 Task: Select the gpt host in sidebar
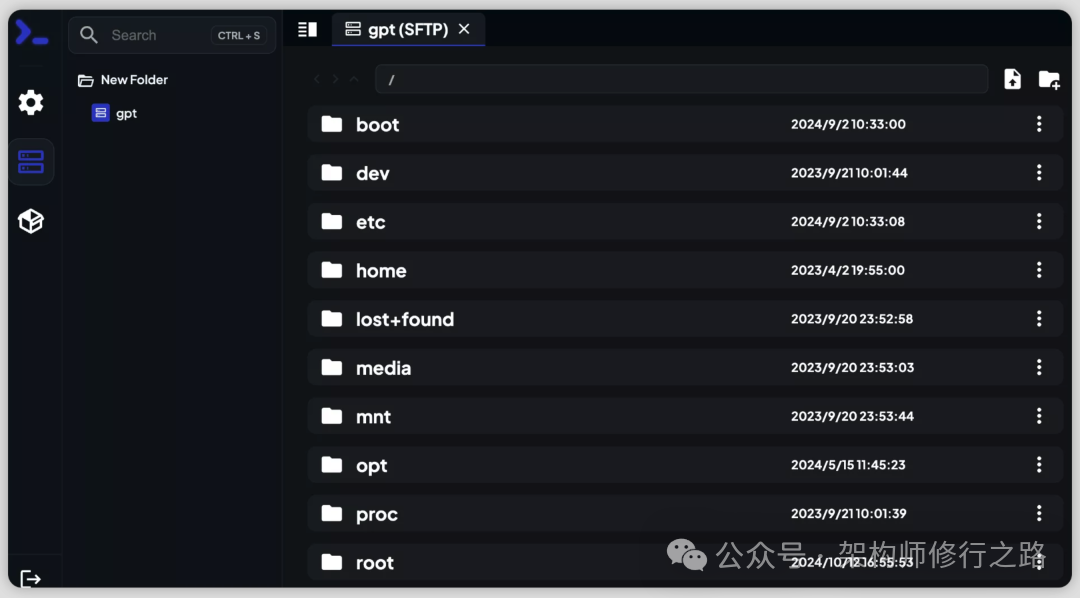125,114
